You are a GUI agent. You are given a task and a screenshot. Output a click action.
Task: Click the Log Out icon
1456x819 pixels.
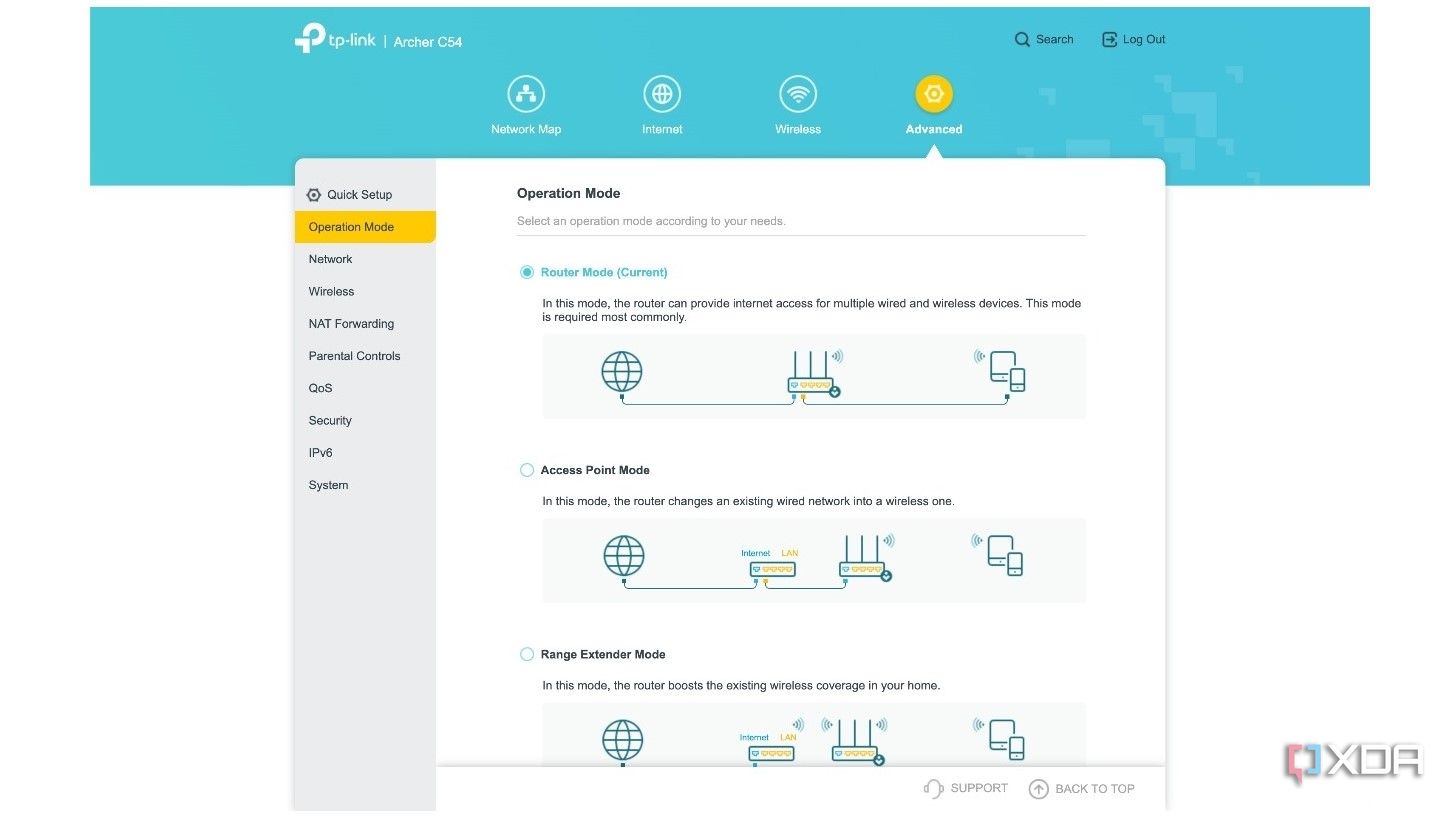(x=1109, y=40)
